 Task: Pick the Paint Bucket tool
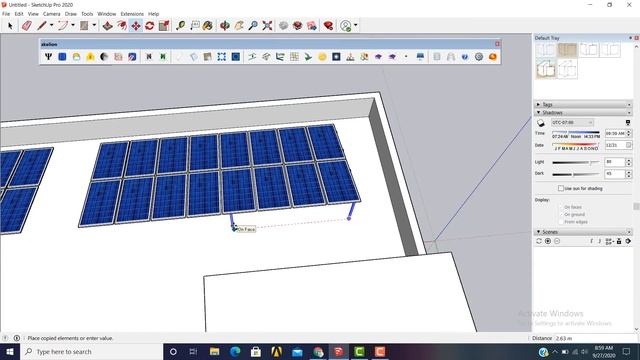208,26
